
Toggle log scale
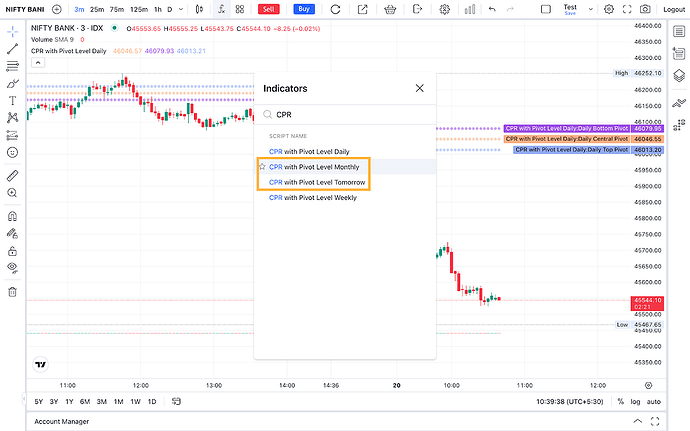click(x=635, y=402)
